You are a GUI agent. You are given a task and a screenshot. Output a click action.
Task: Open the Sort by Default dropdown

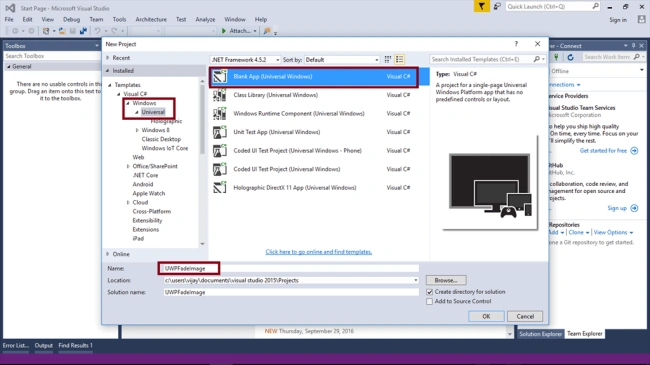(x=342, y=60)
